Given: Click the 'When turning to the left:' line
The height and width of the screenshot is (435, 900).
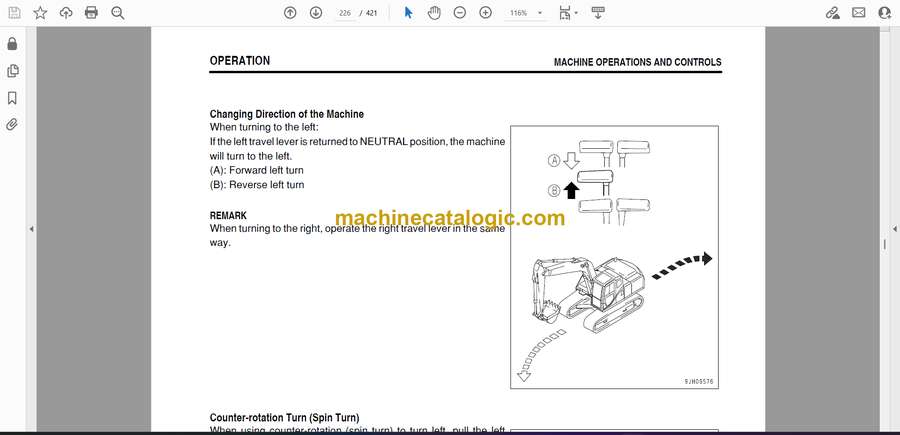Looking at the screenshot, I should (264, 127).
